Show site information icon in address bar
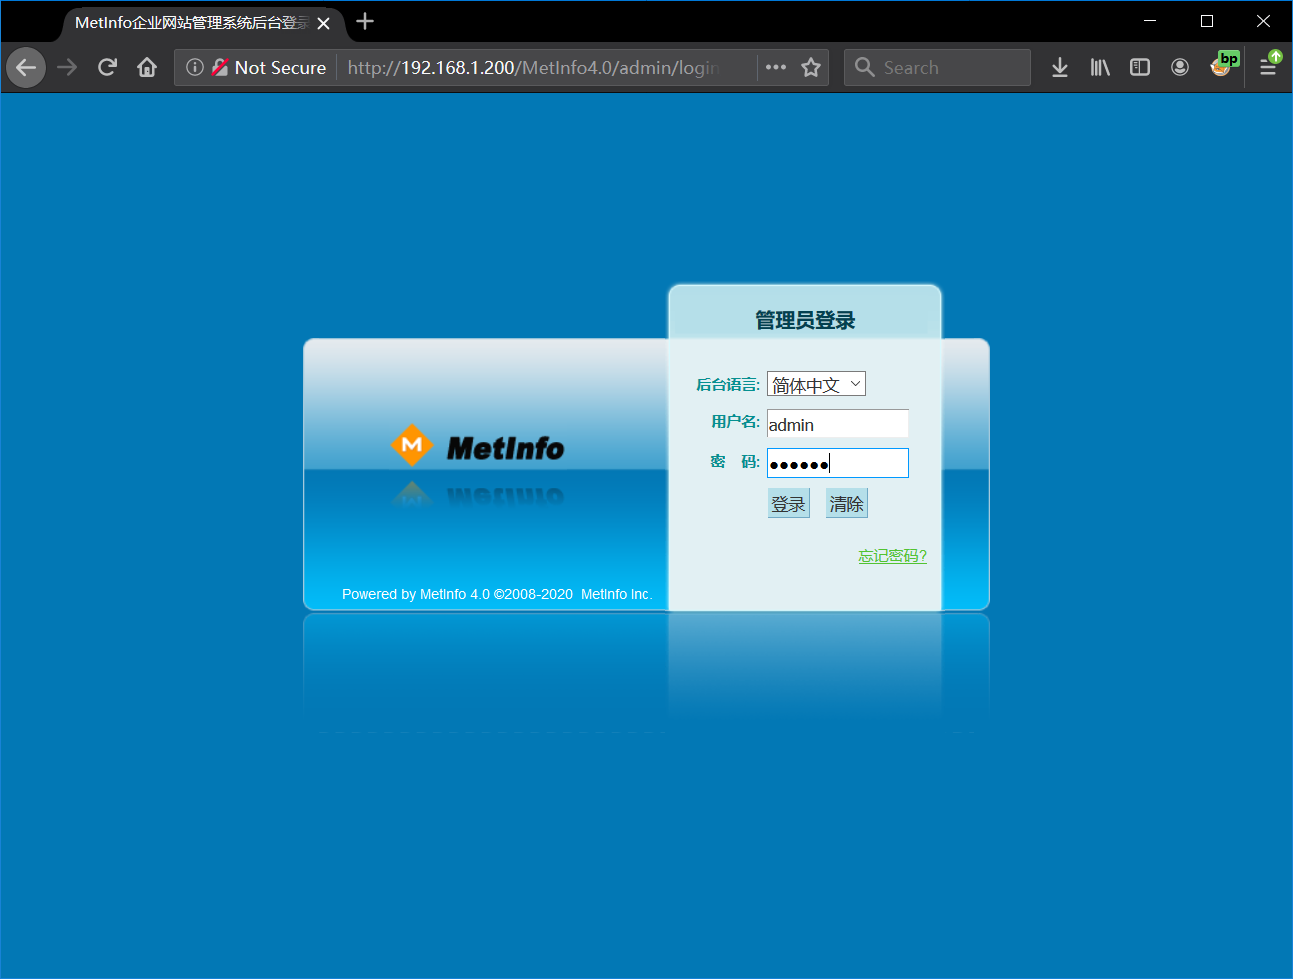Image resolution: width=1293 pixels, height=979 pixels. coord(195,67)
